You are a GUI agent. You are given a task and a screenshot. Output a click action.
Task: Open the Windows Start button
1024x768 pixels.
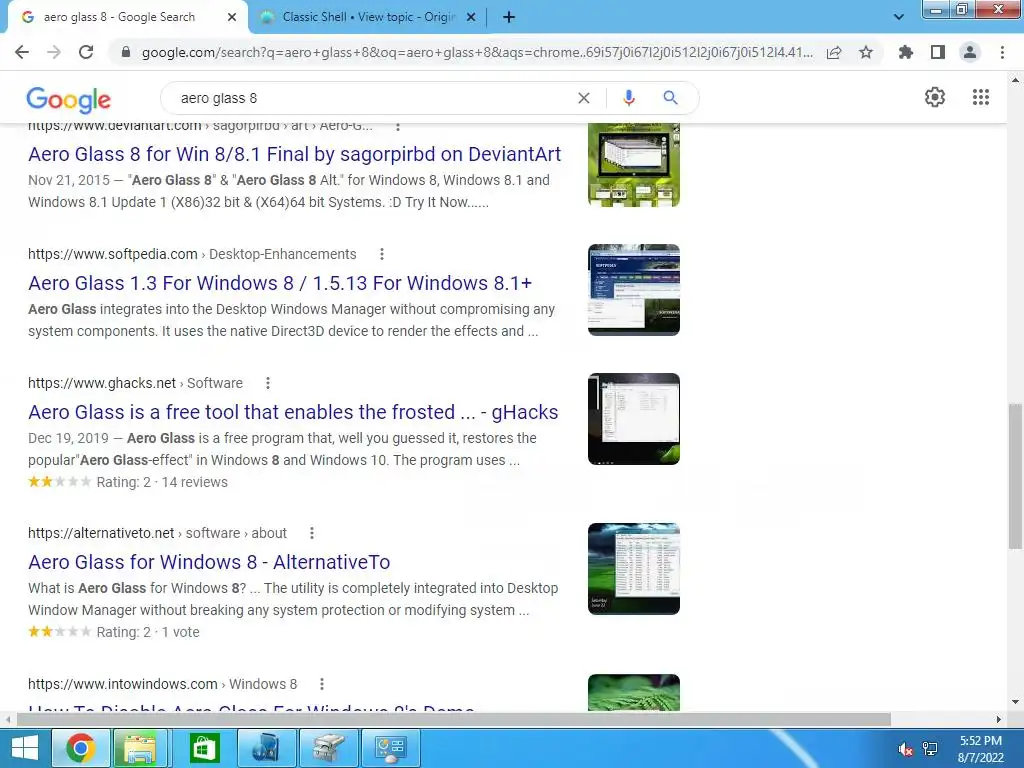25,748
